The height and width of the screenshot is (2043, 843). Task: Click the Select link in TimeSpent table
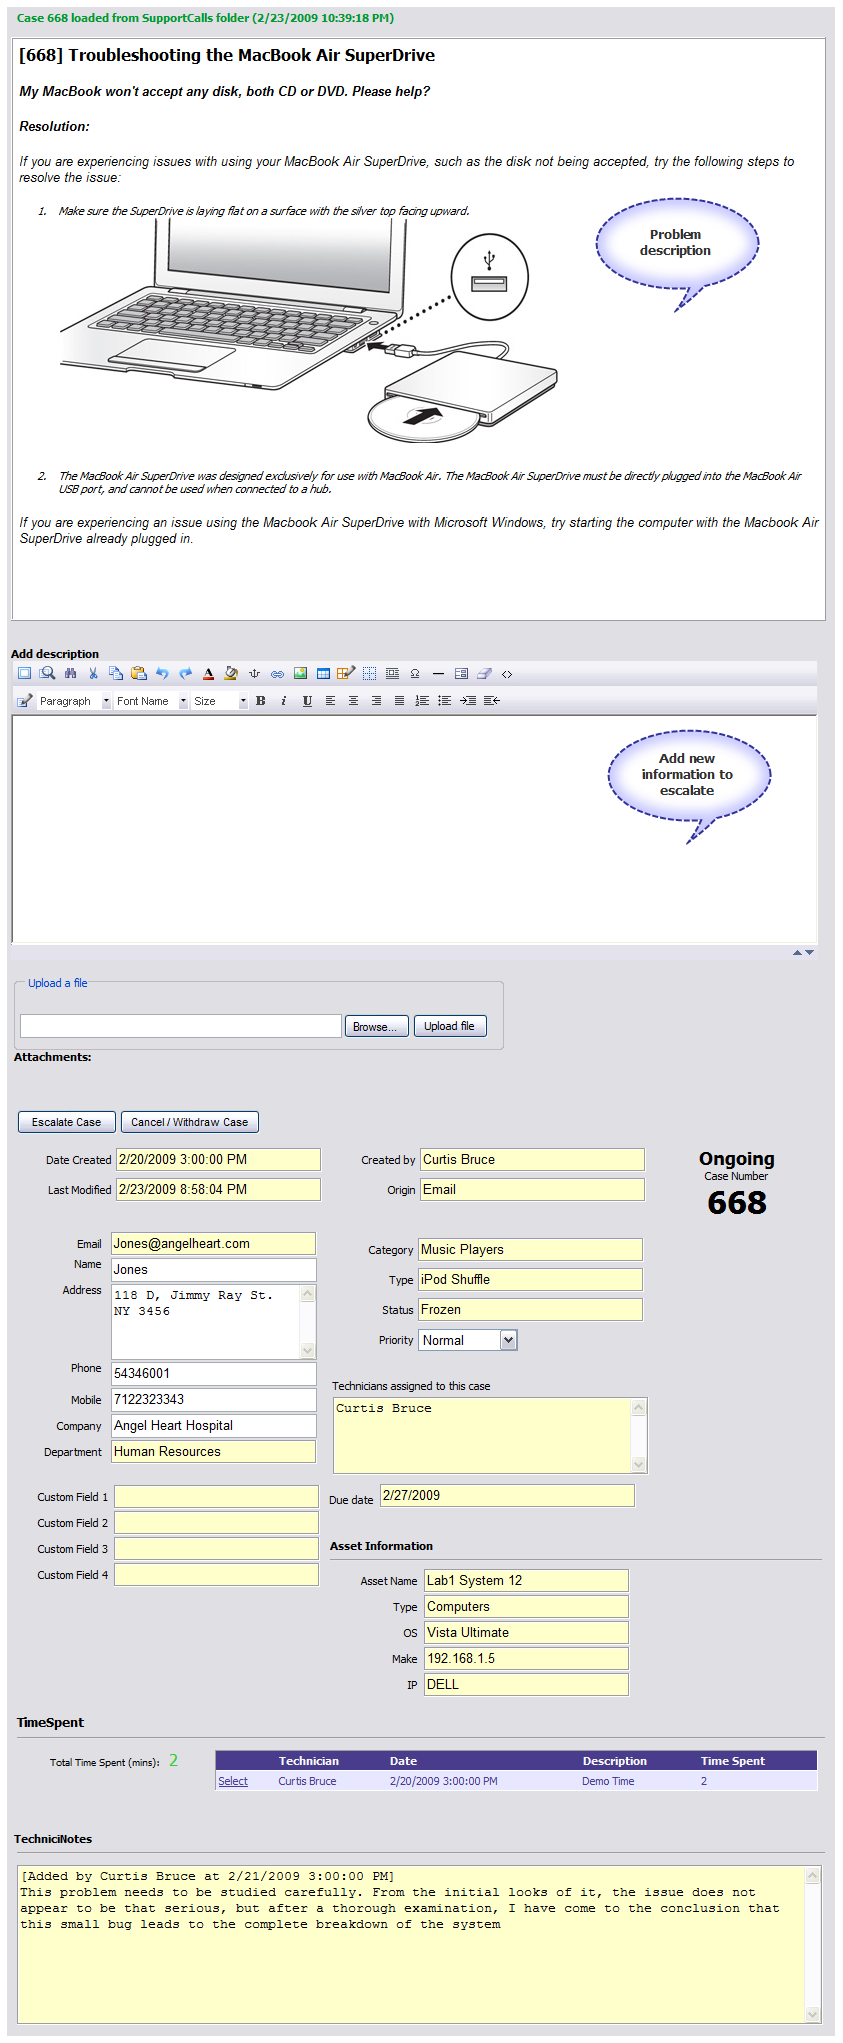pos(233,1781)
